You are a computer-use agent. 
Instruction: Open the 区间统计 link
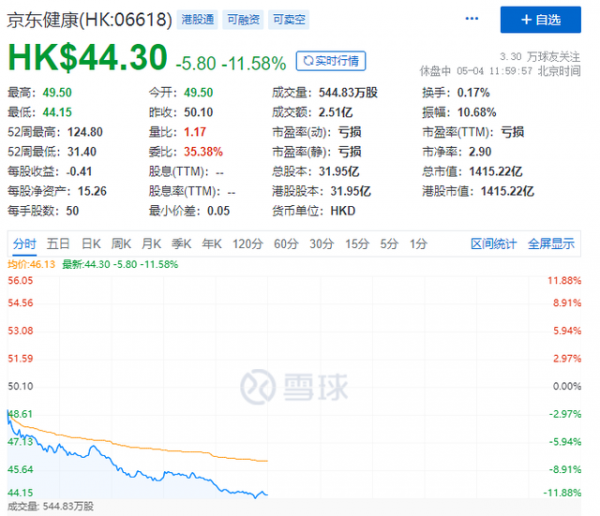[x=494, y=244]
